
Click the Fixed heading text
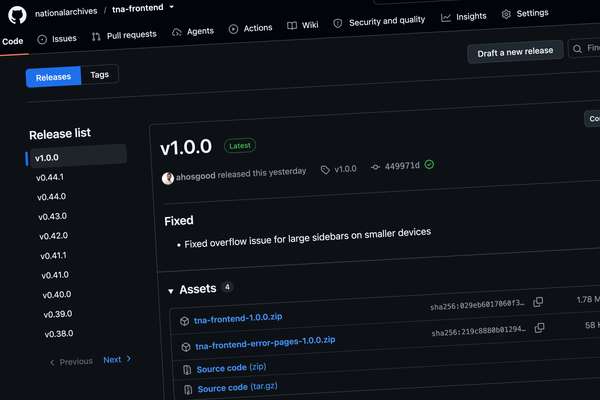(179, 220)
